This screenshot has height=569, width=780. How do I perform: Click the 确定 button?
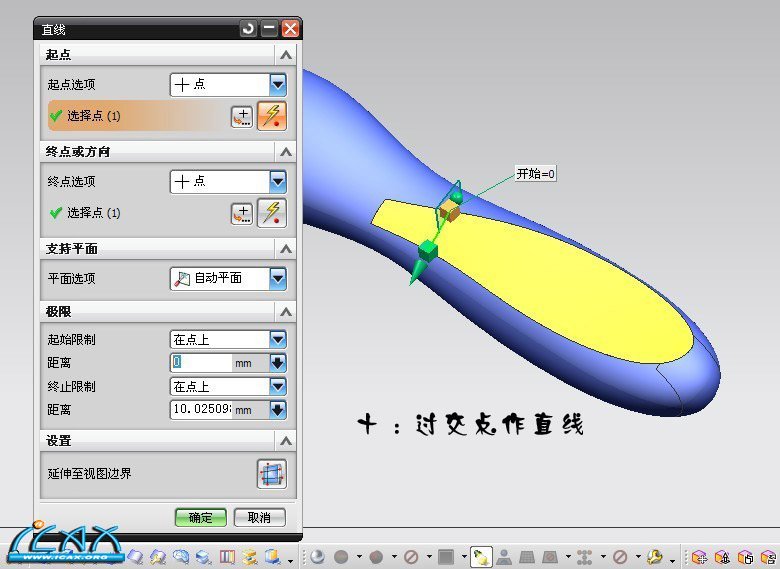point(200,517)
